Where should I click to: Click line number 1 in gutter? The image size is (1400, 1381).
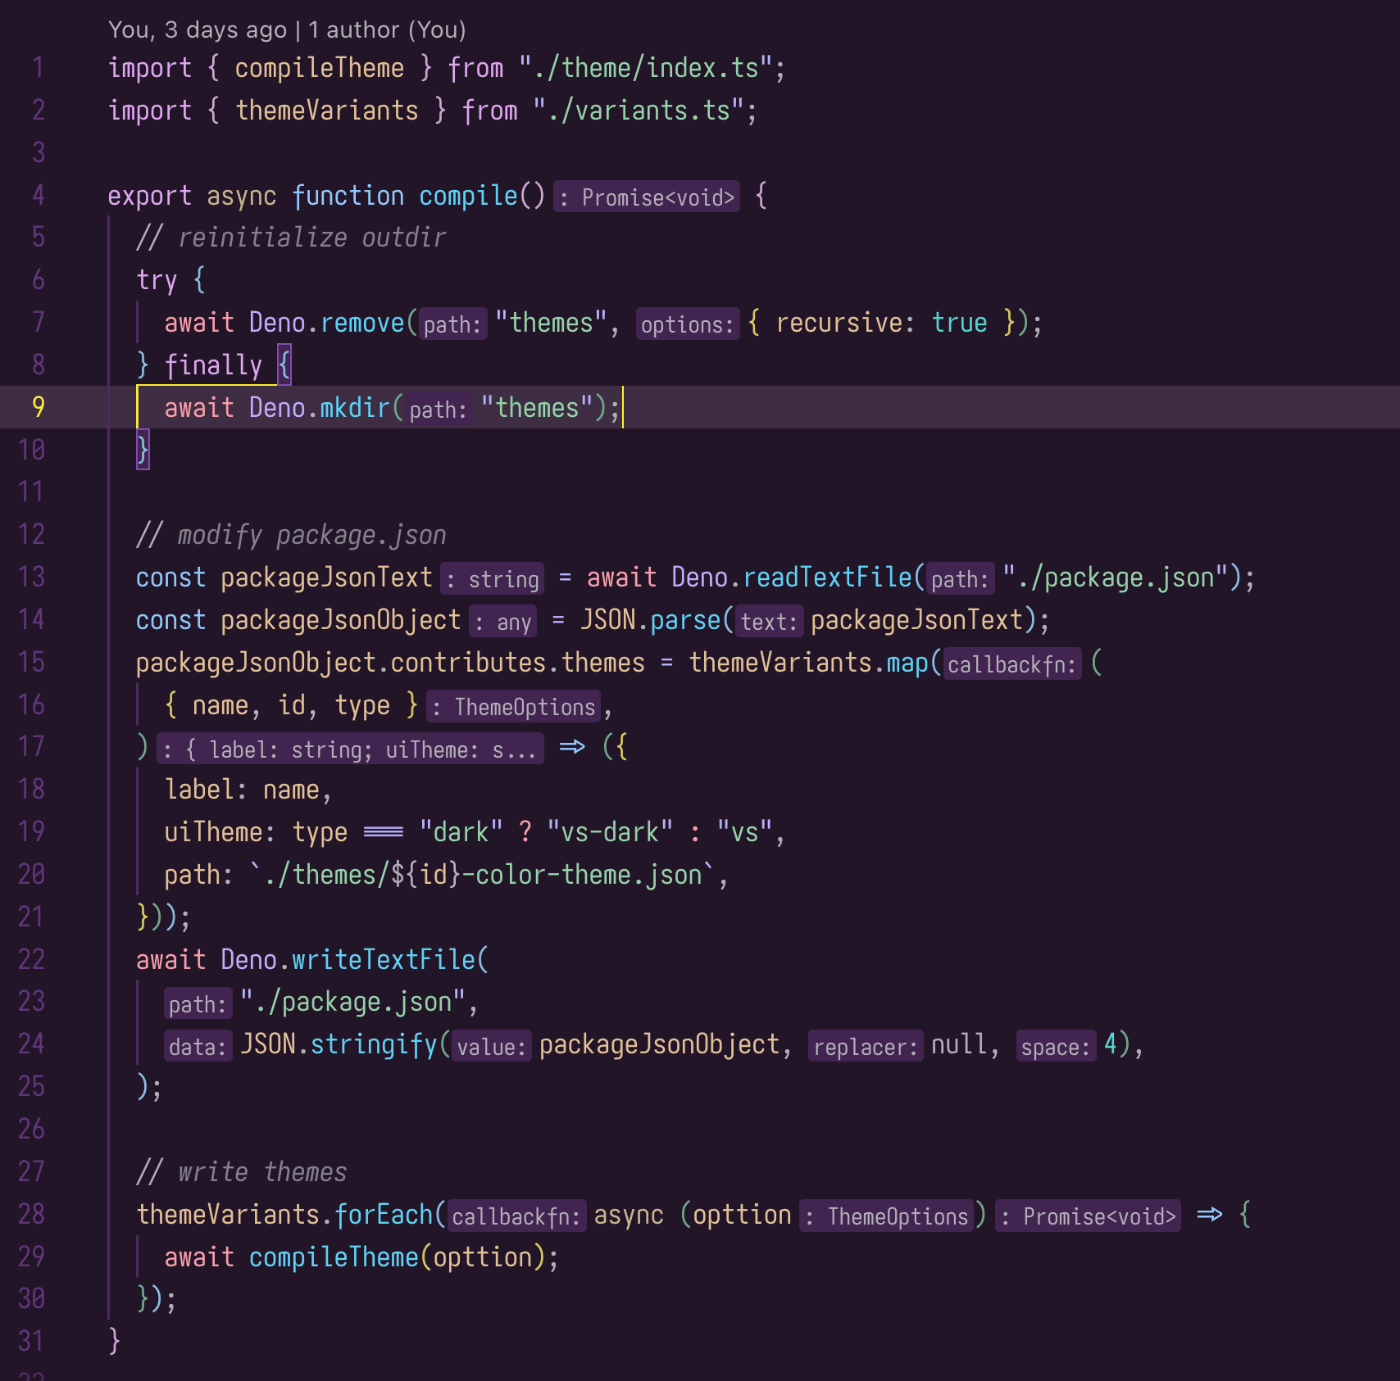coord(38,68)
